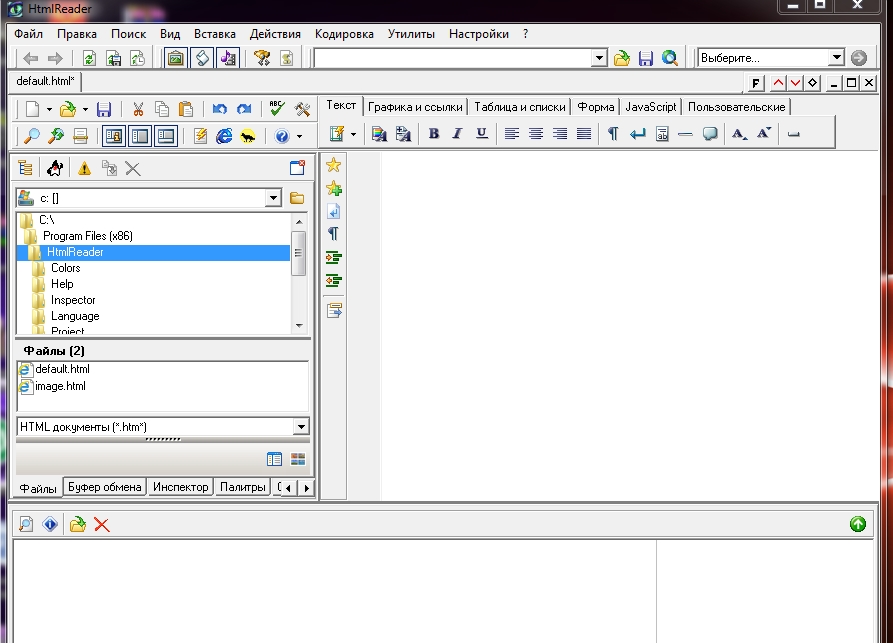Screen dimensions: 893x643
Task: Click the go arrow button beside Выберите
Action: [859, 58]
